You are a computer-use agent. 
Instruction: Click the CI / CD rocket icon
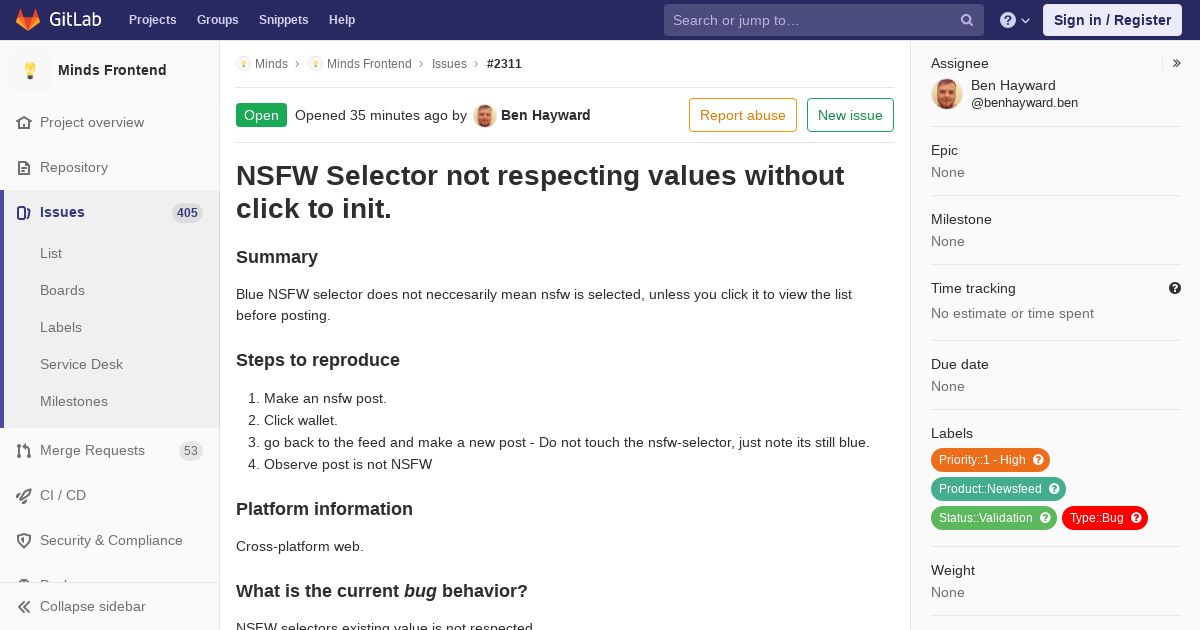[24, 495]
